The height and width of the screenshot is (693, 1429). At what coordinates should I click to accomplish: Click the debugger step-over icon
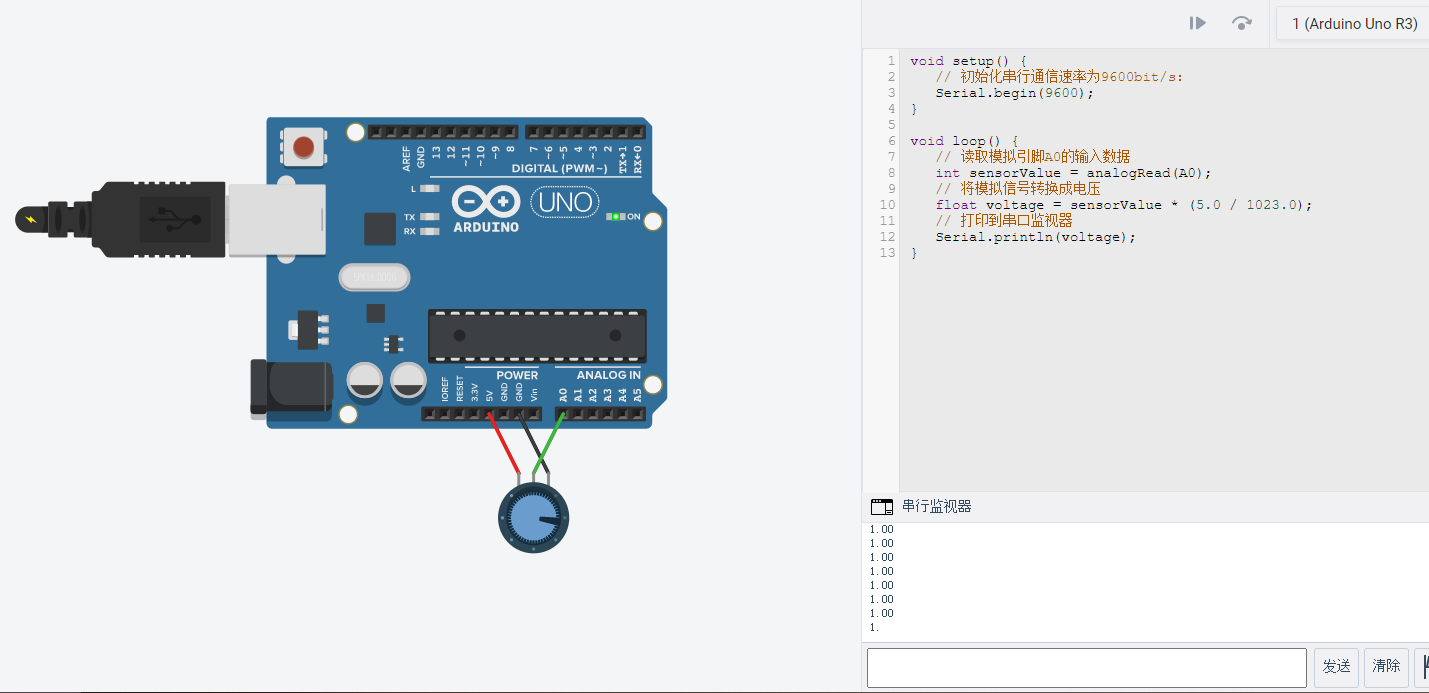click(x=1242, y=23)
